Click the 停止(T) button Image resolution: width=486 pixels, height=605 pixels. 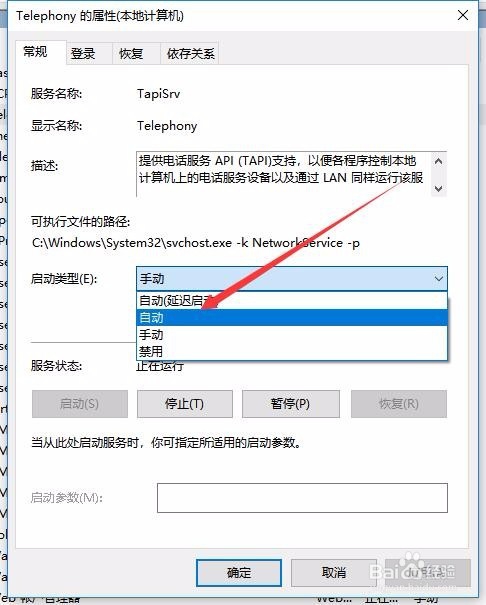click(x=185, y=404)
